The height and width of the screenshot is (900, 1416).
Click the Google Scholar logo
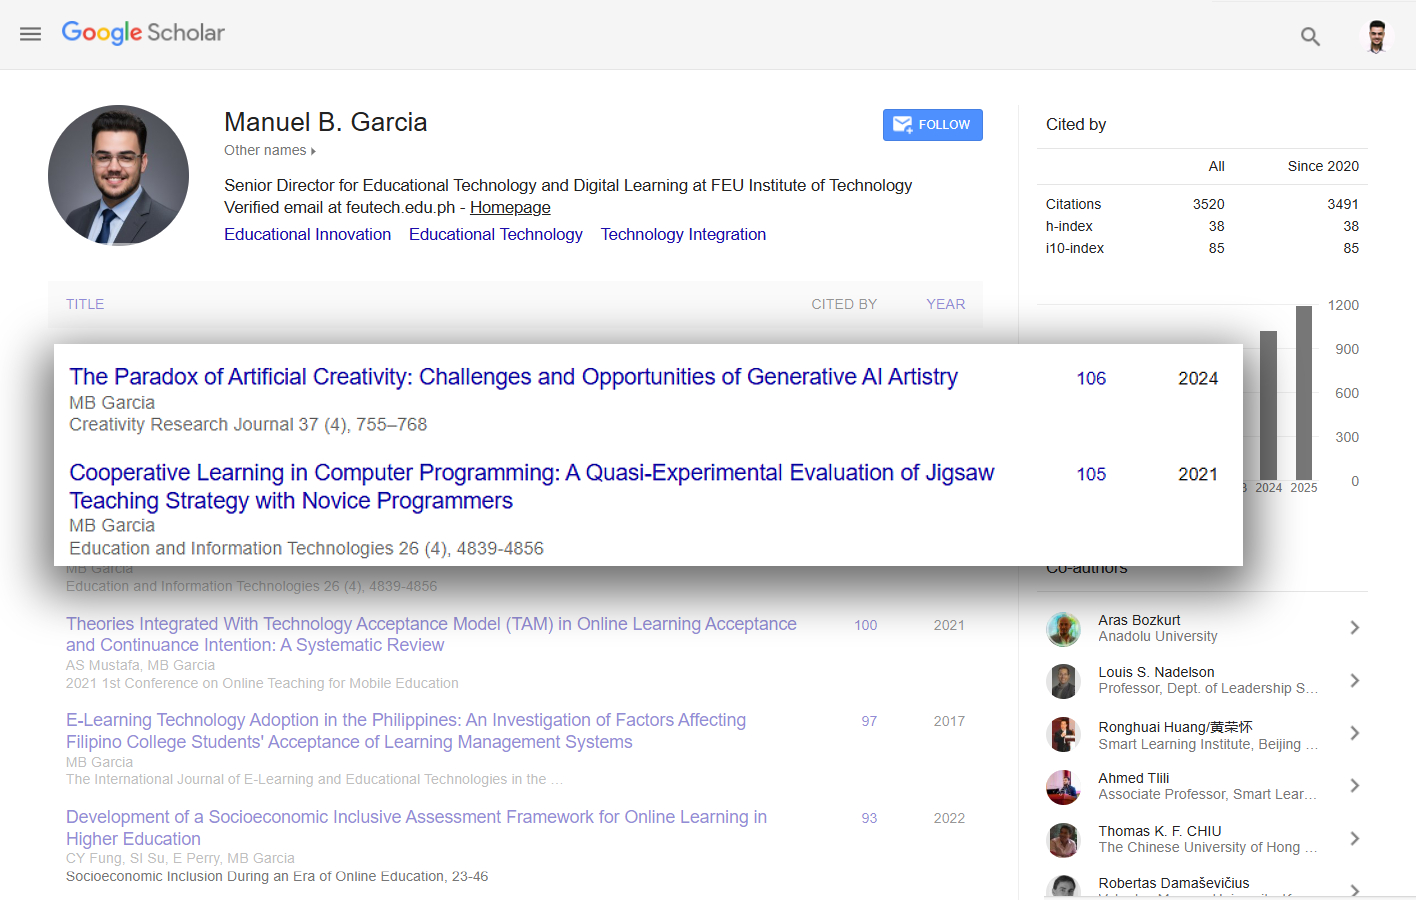(x=142, y=33)
